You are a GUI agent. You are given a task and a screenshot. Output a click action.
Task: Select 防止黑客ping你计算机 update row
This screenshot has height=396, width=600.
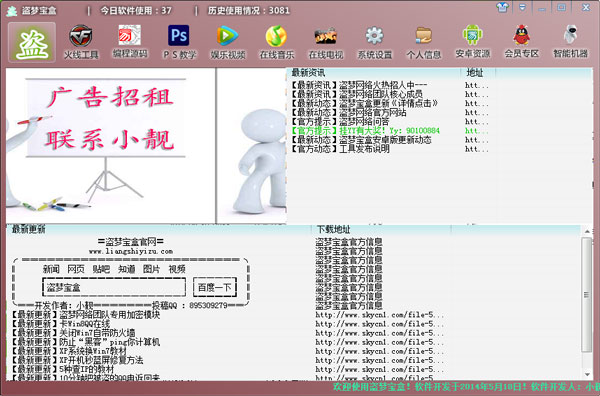coord(86,342)
